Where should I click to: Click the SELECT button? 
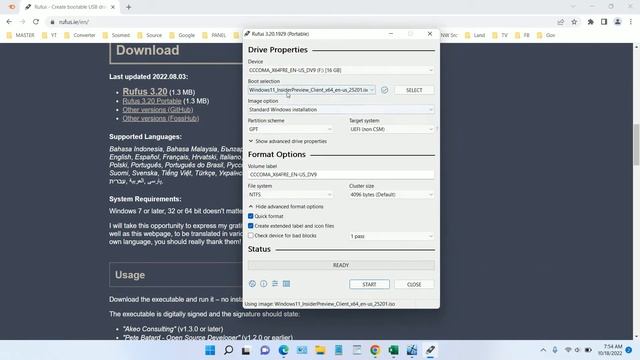pyautogui.click(x=414, y=90)
